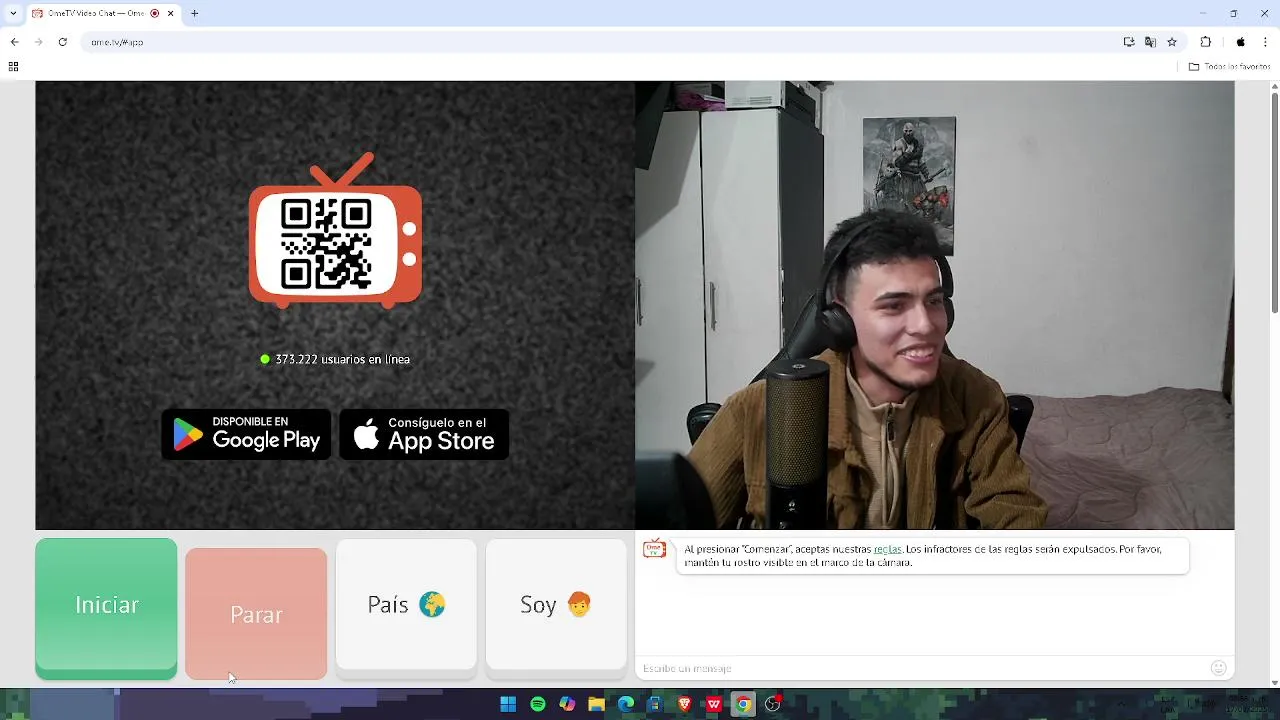The image size is (1280, 720).
Task: Go back in browser history
Action: point(14,42)
